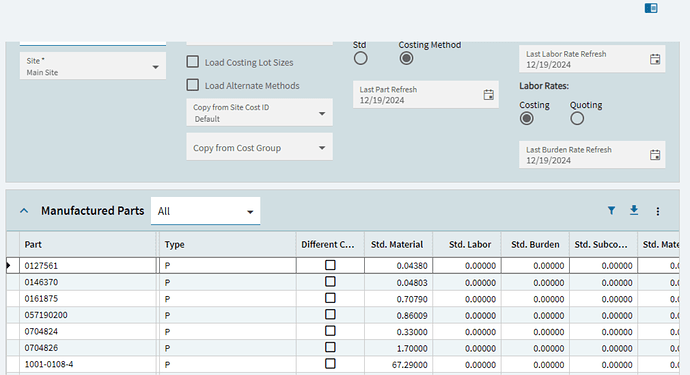Image resolution: width=690 pixels, height=375 pixels.
Task: Open the All filter dropdown for Manufactured Parts
Action: tap(206, 211)
